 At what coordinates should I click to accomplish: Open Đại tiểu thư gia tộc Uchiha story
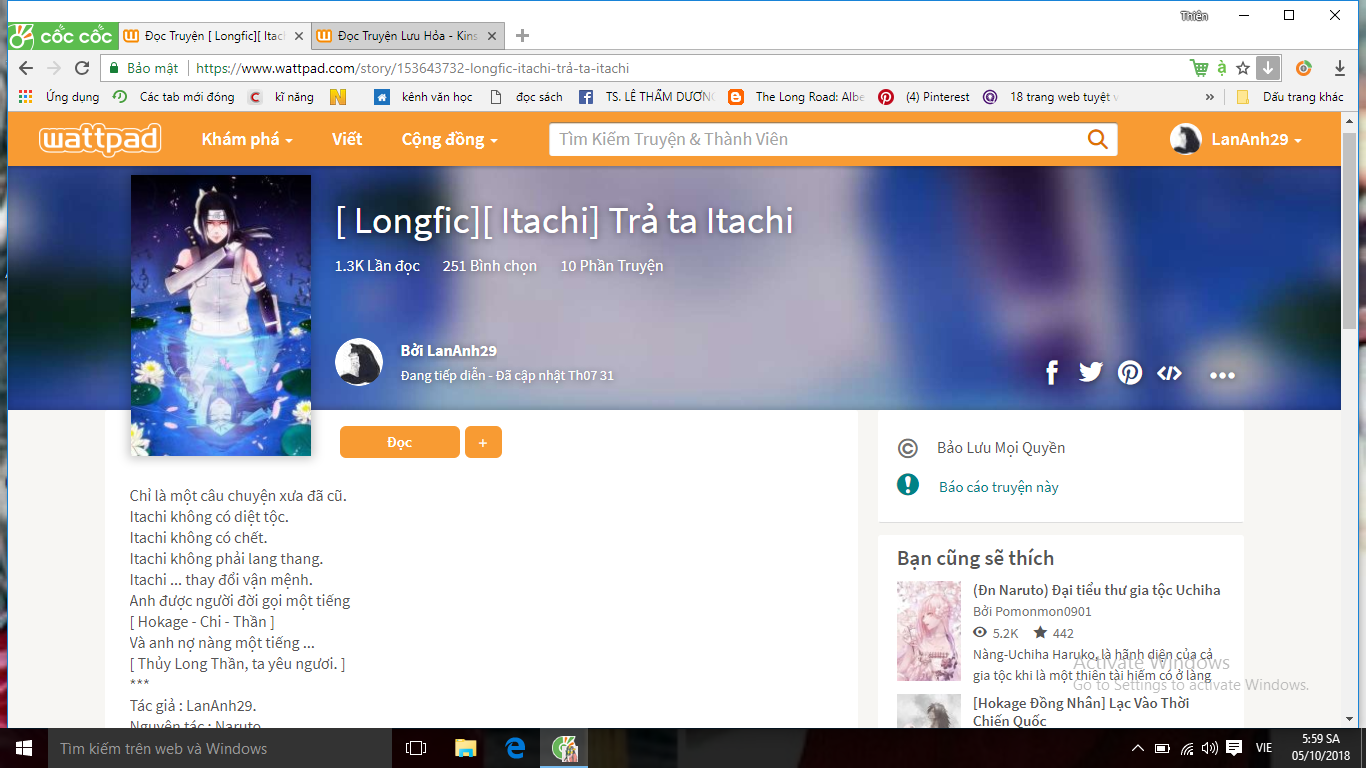[x=1096, y=590]
